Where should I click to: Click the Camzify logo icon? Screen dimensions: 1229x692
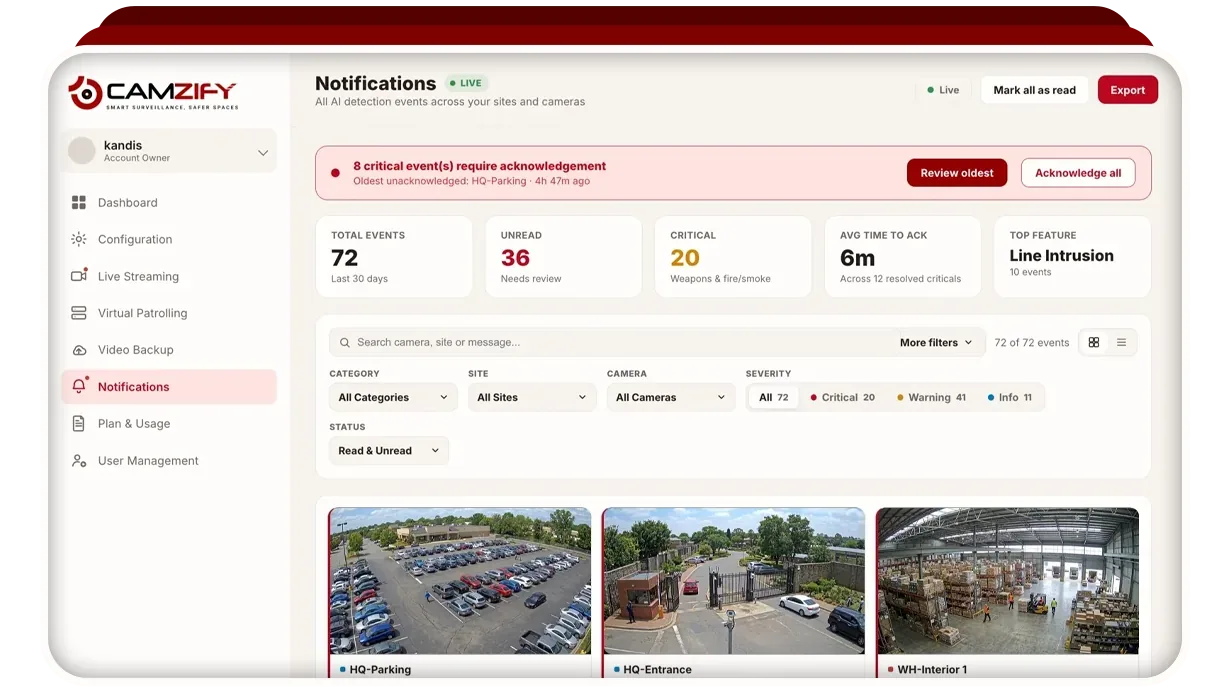[x=85, y=93]
